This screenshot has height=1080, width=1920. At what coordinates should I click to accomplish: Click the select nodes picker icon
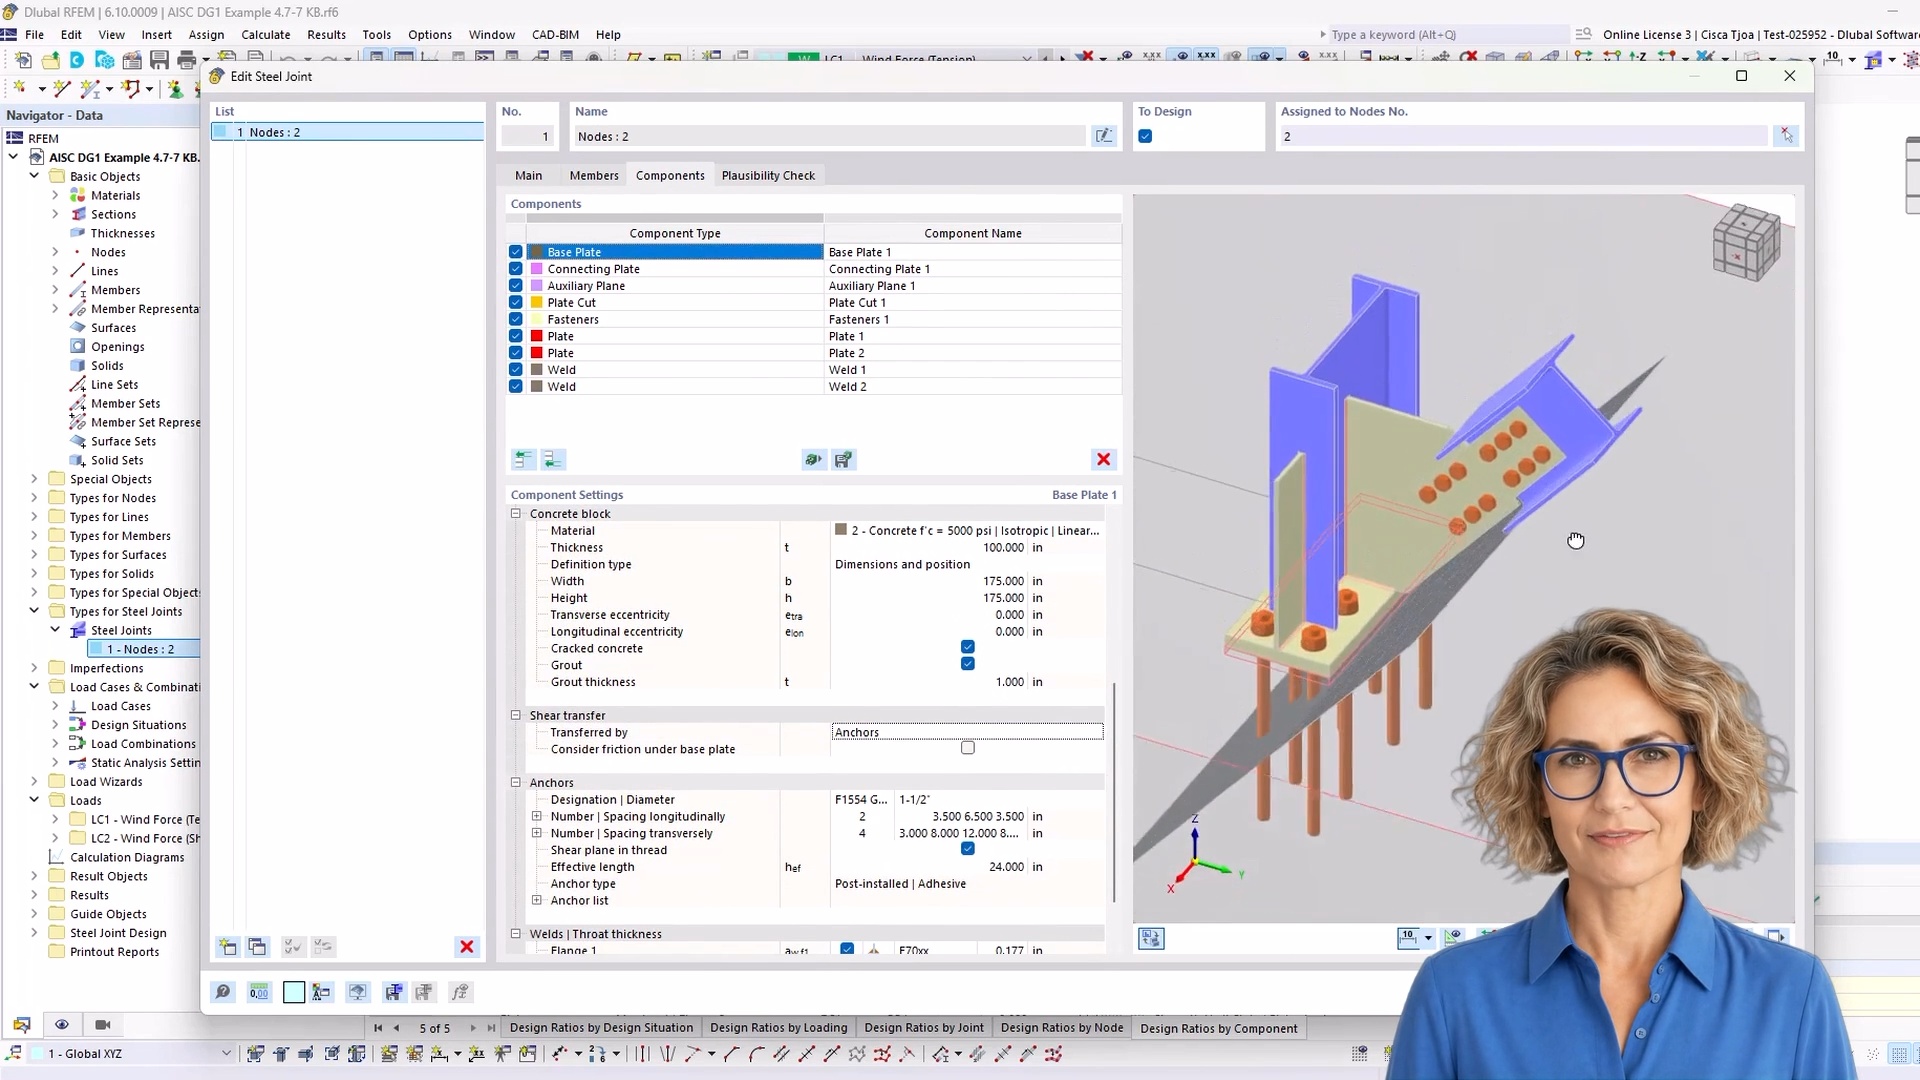1786,136
